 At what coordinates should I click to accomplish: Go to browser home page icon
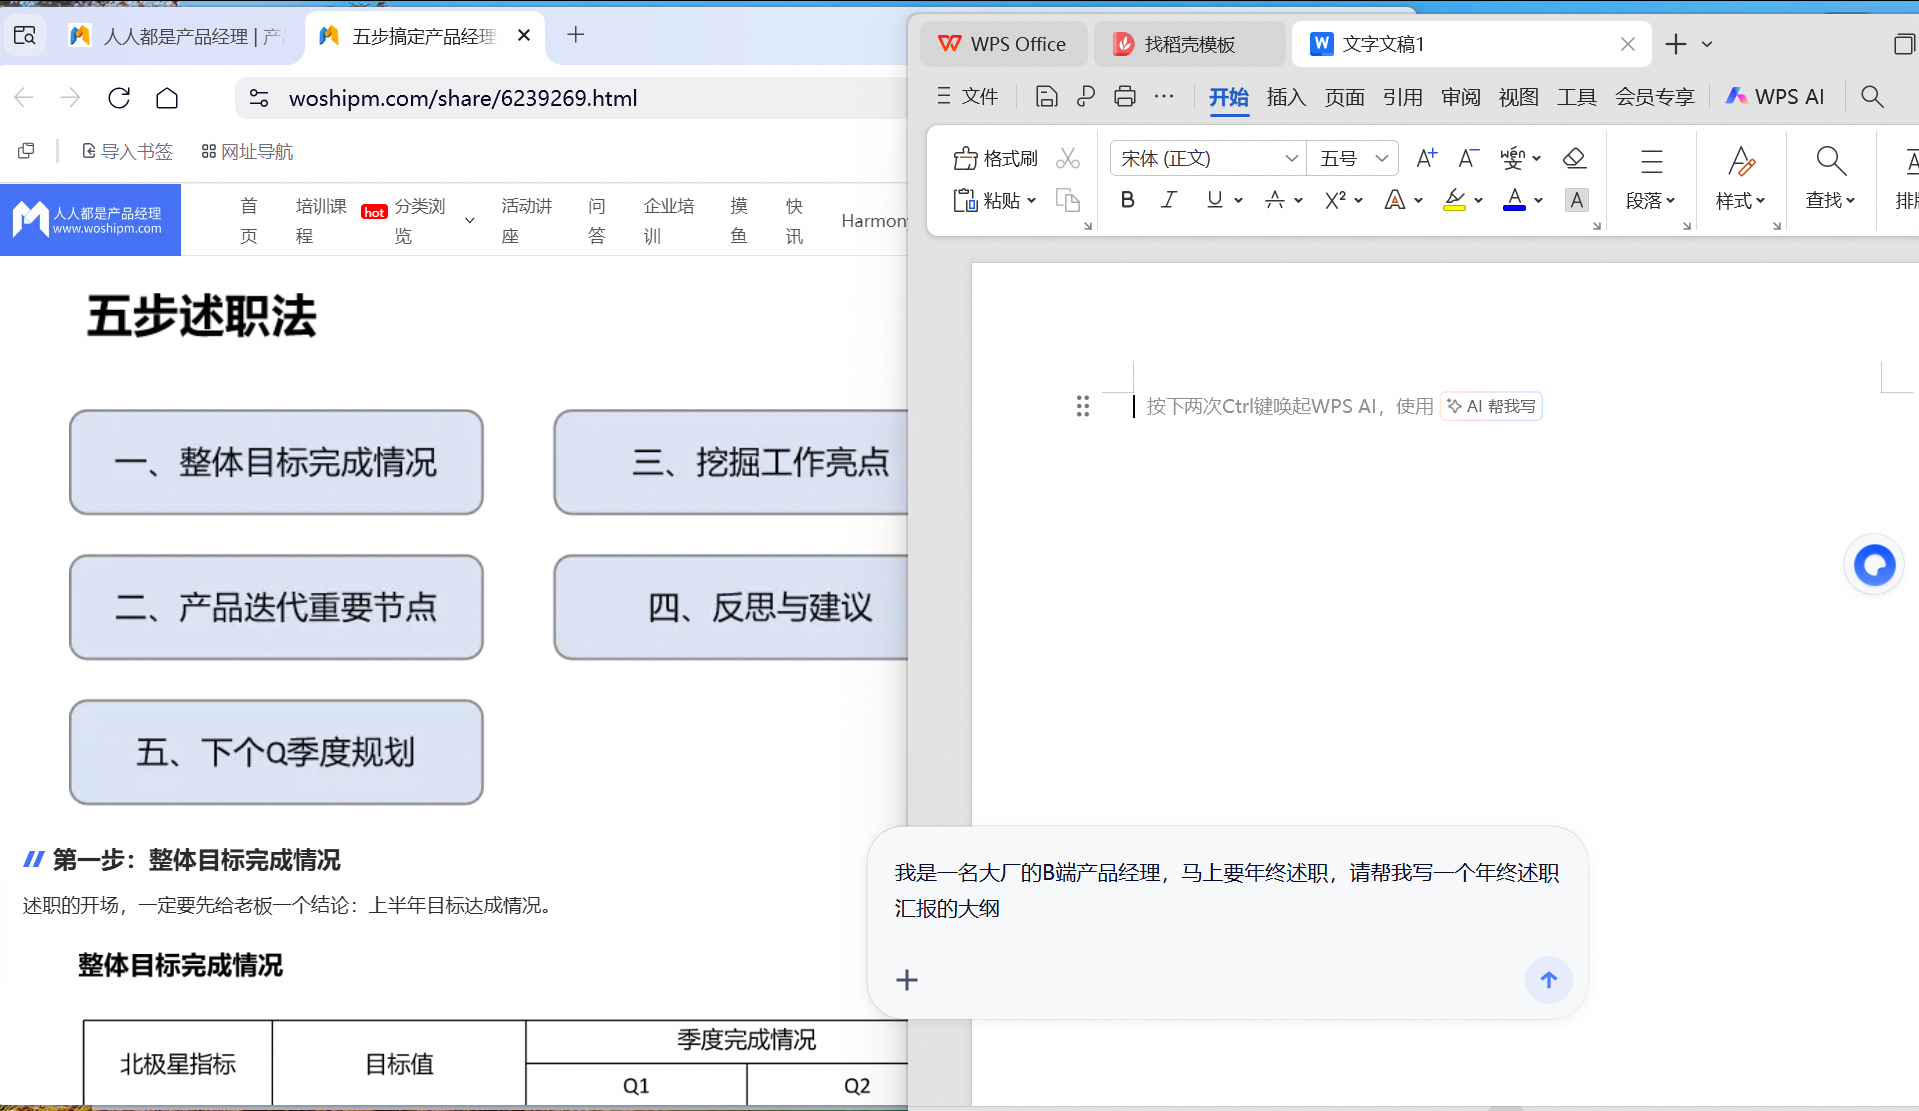(x=167, y=98)
